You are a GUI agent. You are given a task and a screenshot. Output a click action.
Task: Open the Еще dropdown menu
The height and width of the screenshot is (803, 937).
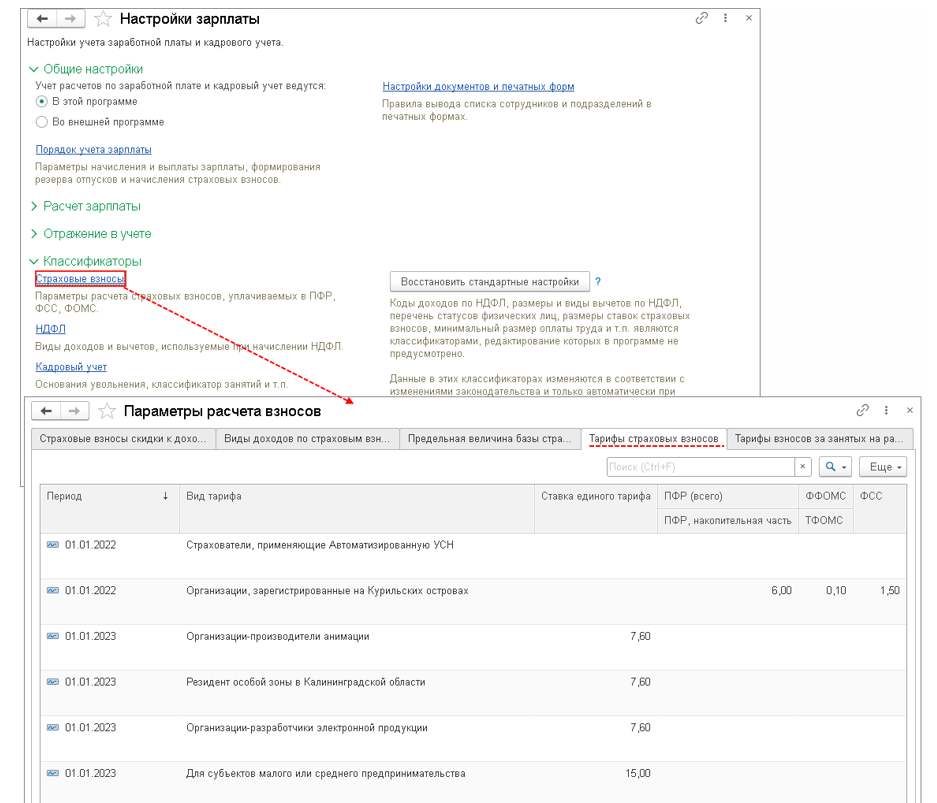(885, 467)
